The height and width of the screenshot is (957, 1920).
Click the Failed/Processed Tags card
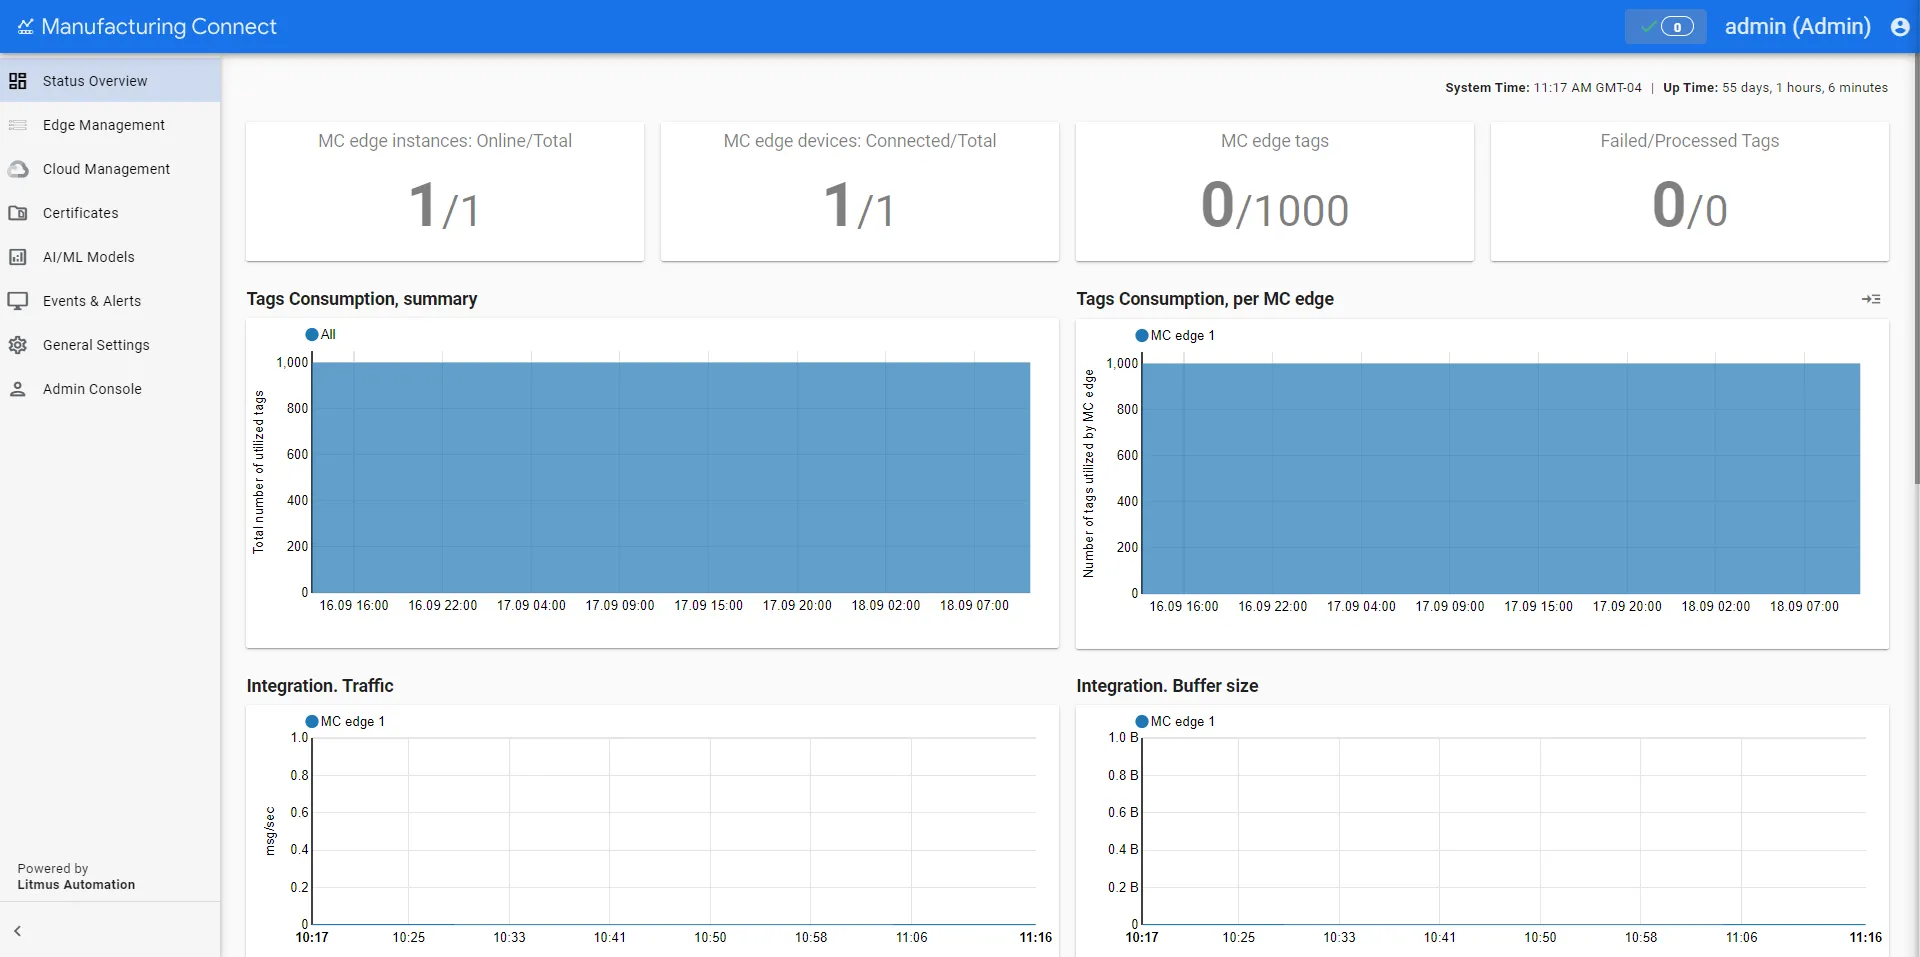pyautogui.click(x=1690, y=192)
